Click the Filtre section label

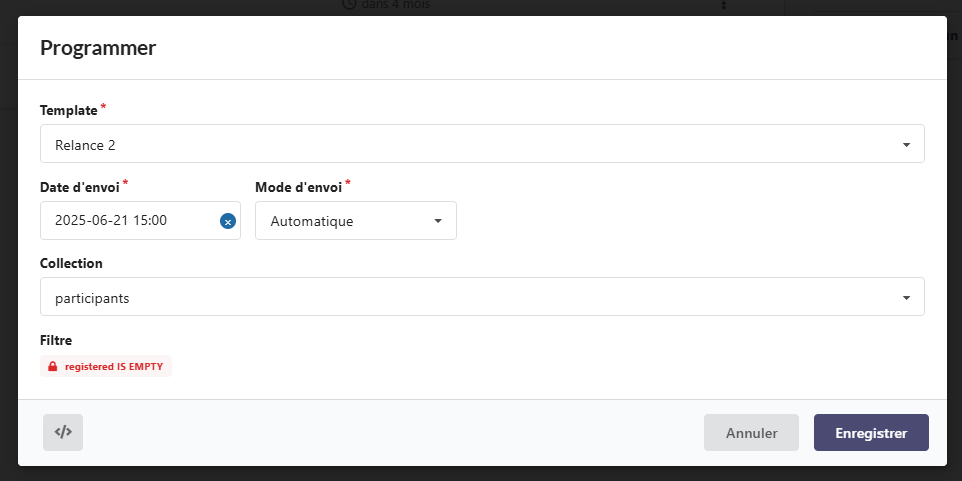pyautogui.click(x=56, y=340)
